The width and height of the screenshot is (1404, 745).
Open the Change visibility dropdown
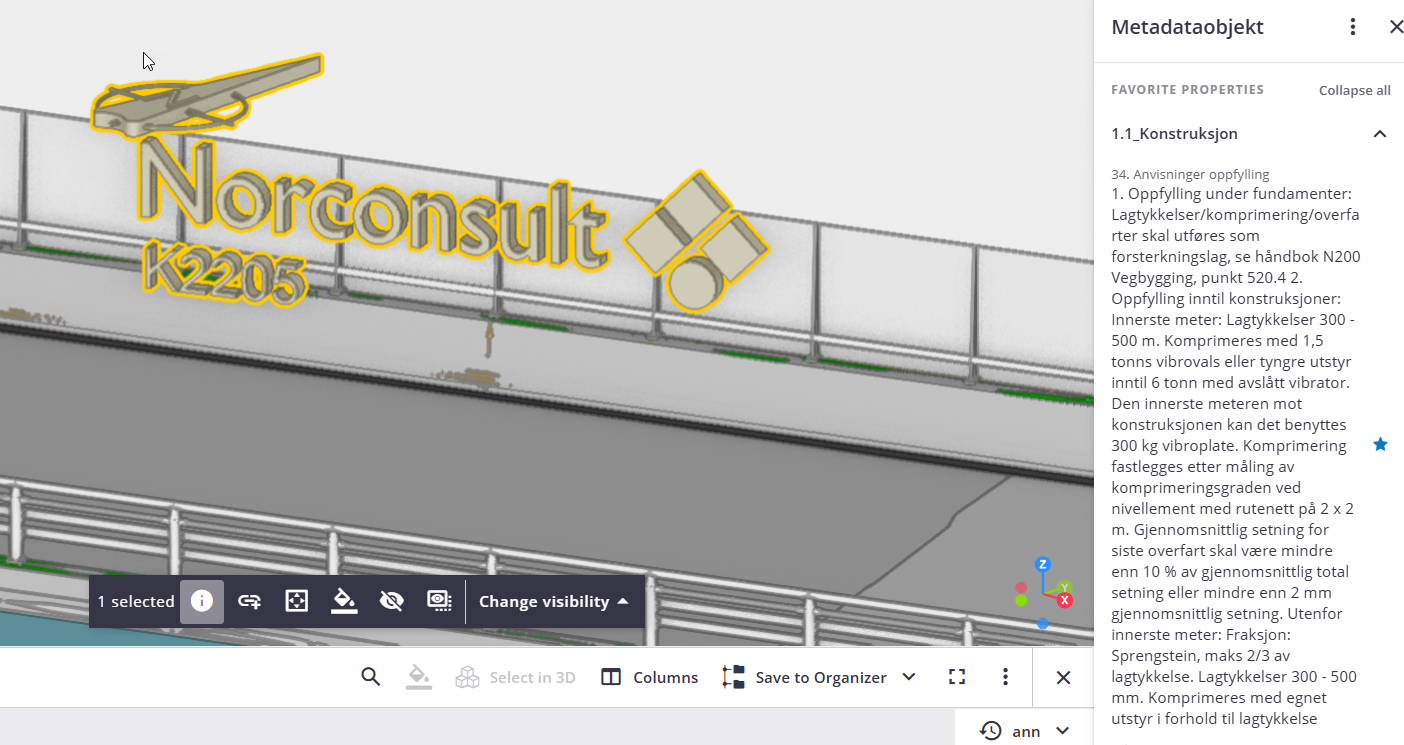554,602
